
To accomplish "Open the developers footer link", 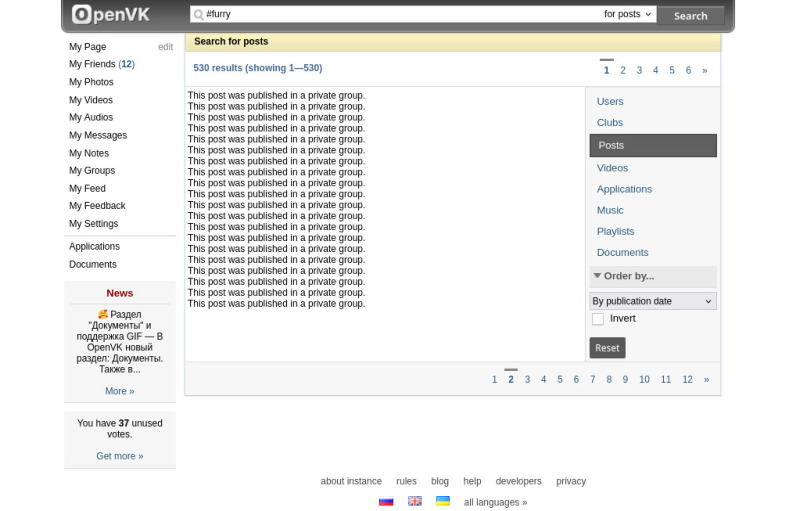I will coord(518,481).
